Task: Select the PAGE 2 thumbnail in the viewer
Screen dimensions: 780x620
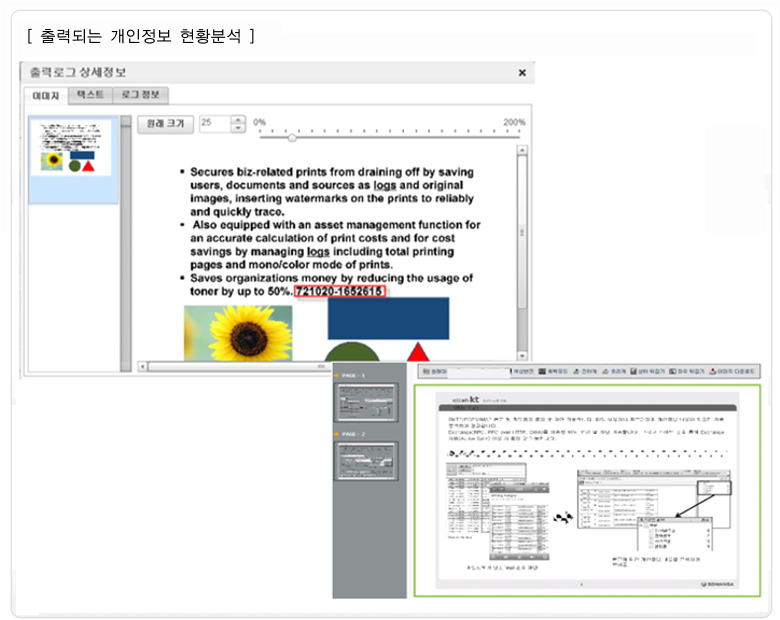Action: click(369, 466)
